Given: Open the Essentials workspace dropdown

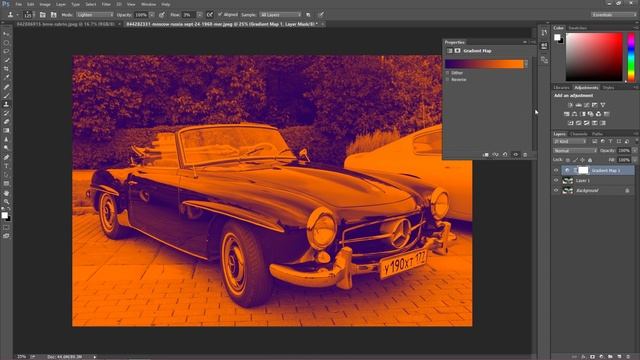Looking at the screenshot, I should 613,15.
